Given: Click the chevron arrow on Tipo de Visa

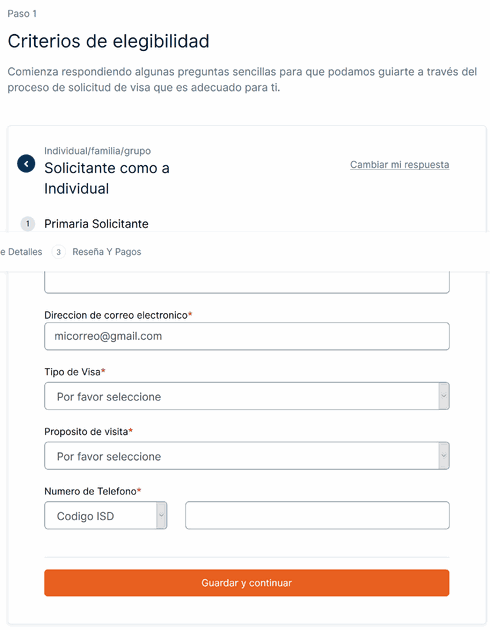Looking at the screenshot, I should 444,396.
